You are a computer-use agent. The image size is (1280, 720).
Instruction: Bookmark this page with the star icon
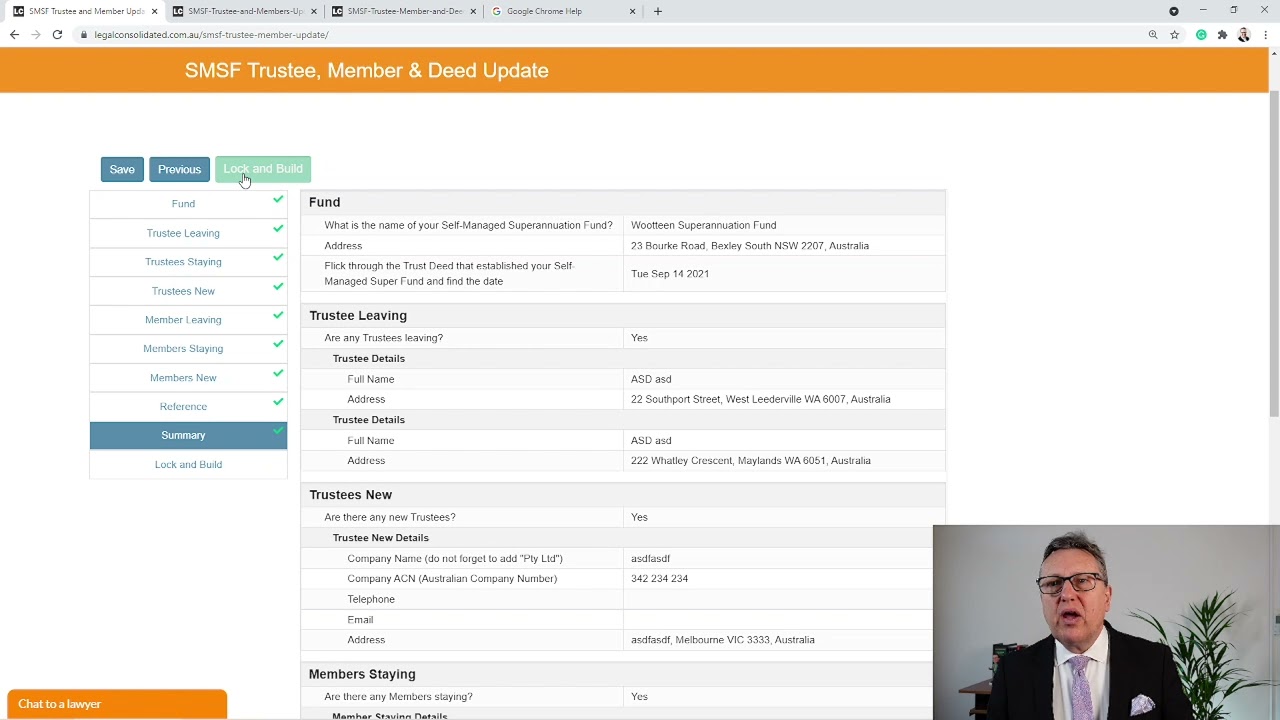(x=1175, y=35)
